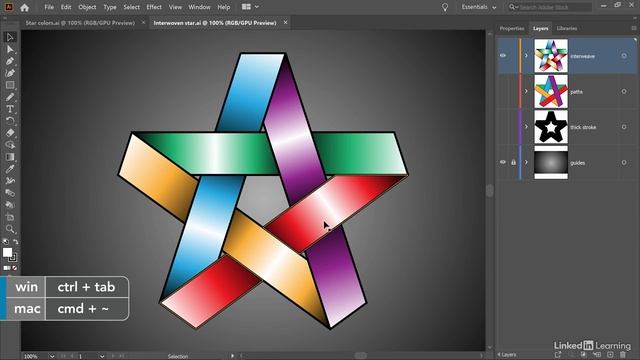The height and width of the screenshot is (360, 640).
Task: Switch to the Properties panel tab
Action: [x=512, y=28]
